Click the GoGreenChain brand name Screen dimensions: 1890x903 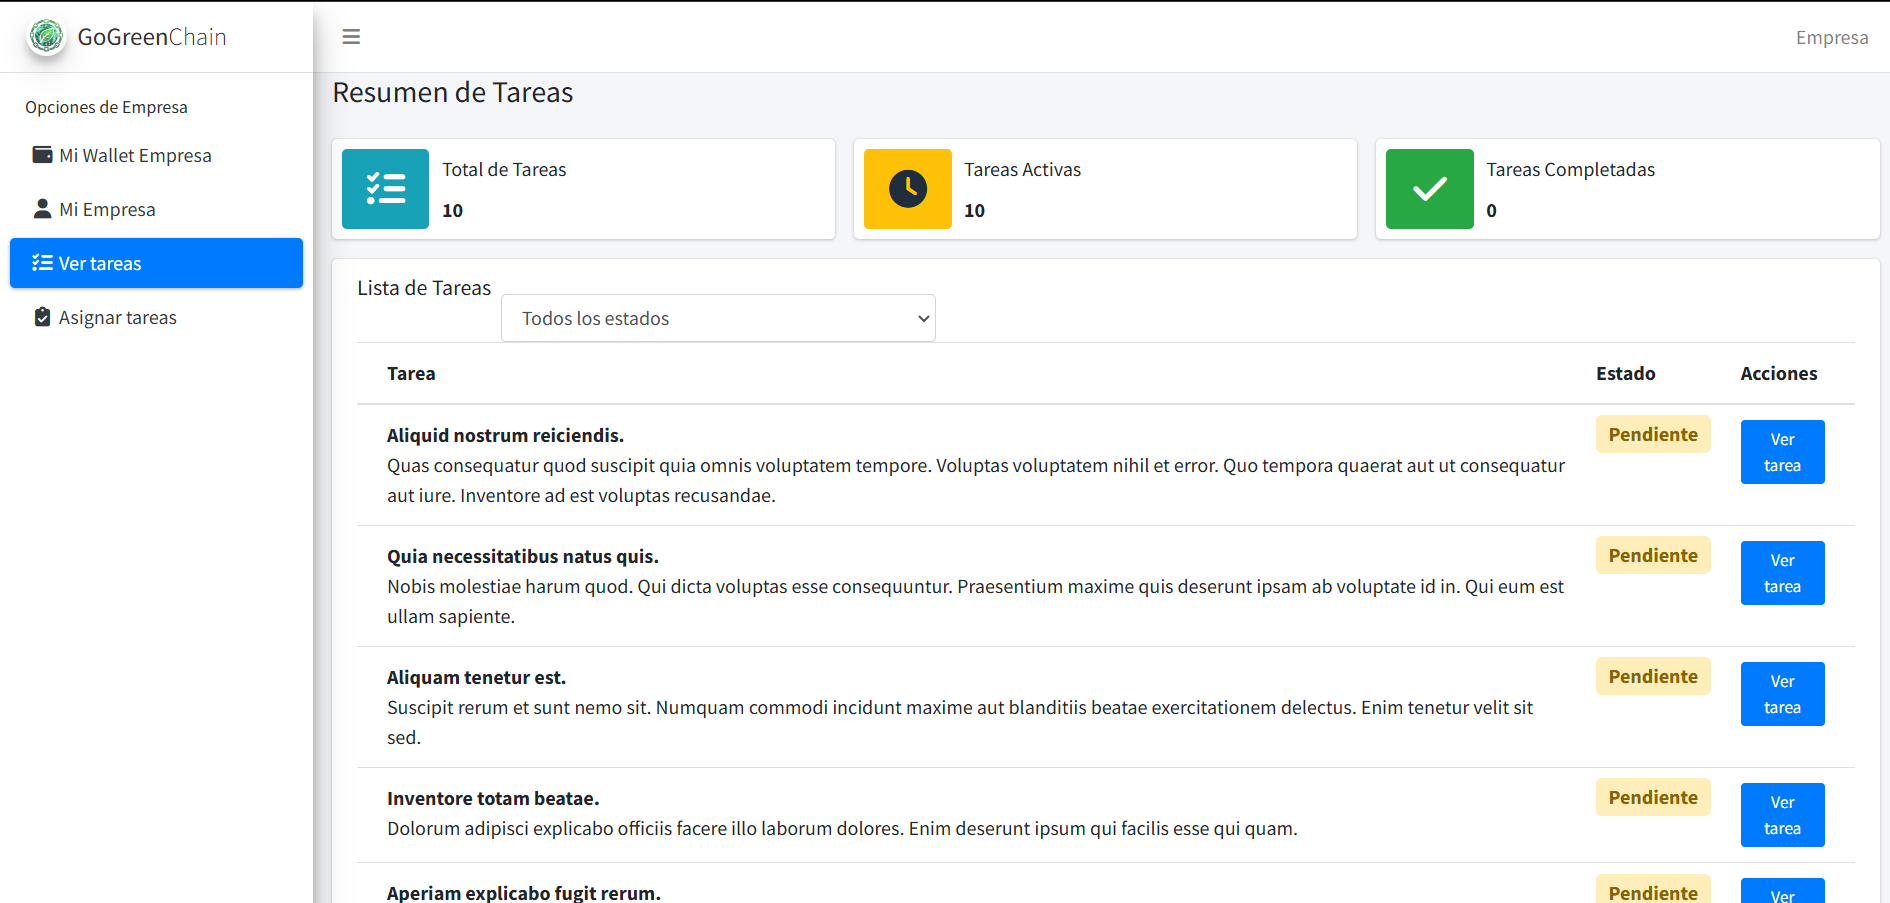[152, 37]
